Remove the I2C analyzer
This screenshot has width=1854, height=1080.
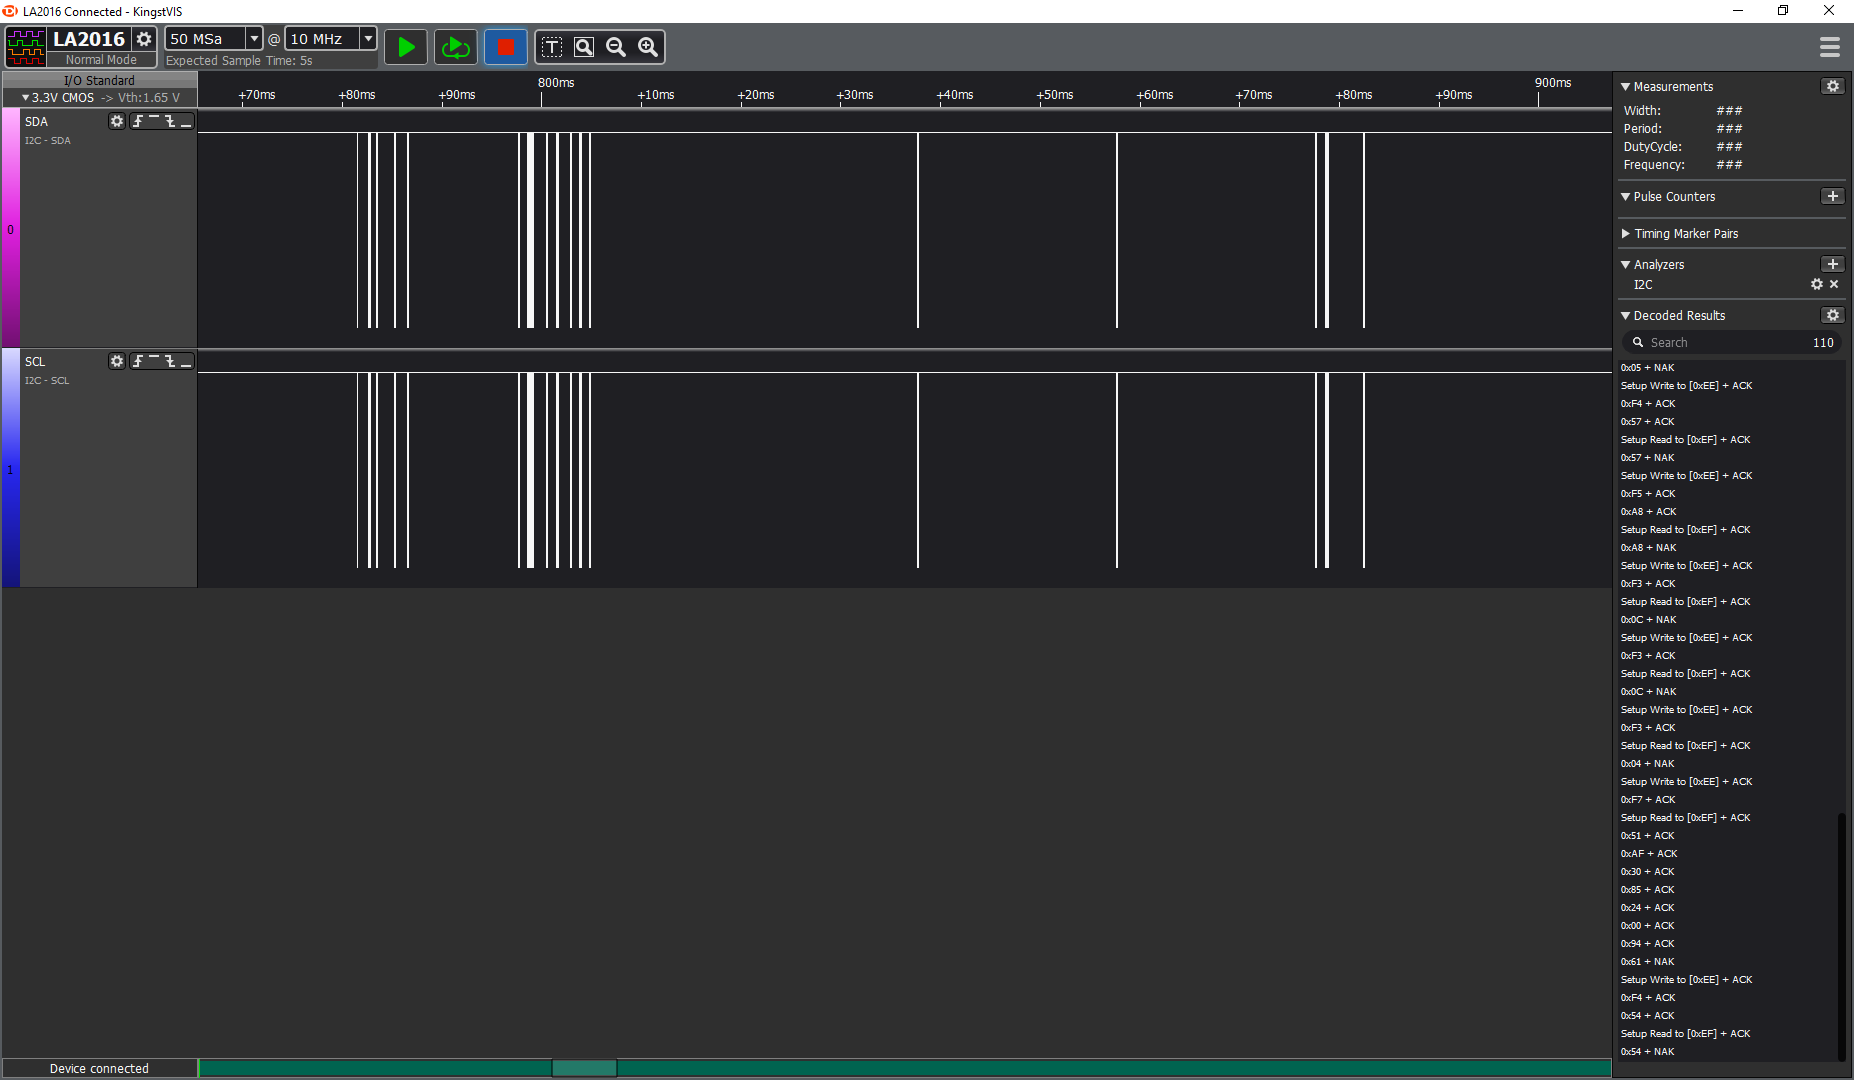pyautogui.click(x=1834, y=285)
